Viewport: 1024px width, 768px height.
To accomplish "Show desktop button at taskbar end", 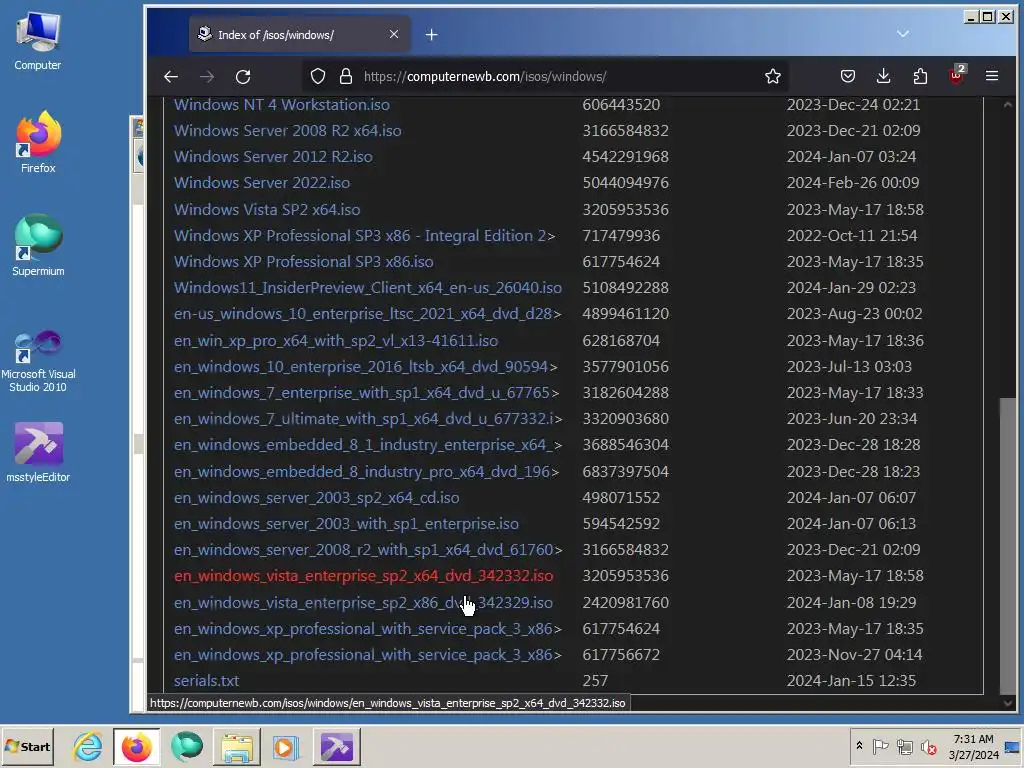I will tap(1013, 746).
